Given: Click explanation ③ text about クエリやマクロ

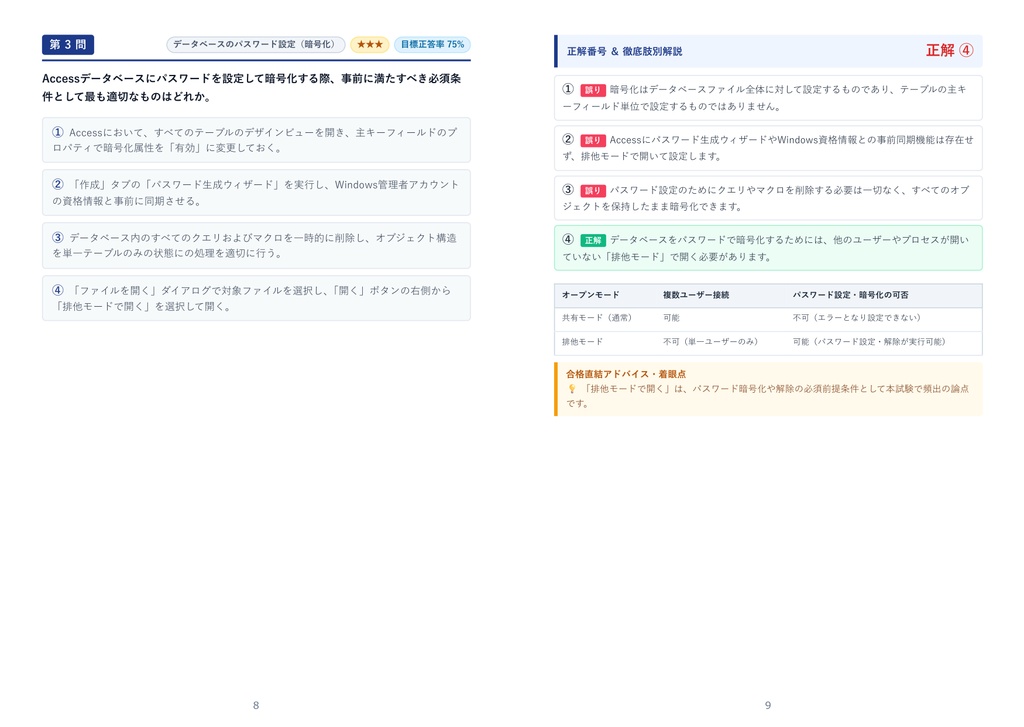Looking at the screenshot, I should pos(765,198).
